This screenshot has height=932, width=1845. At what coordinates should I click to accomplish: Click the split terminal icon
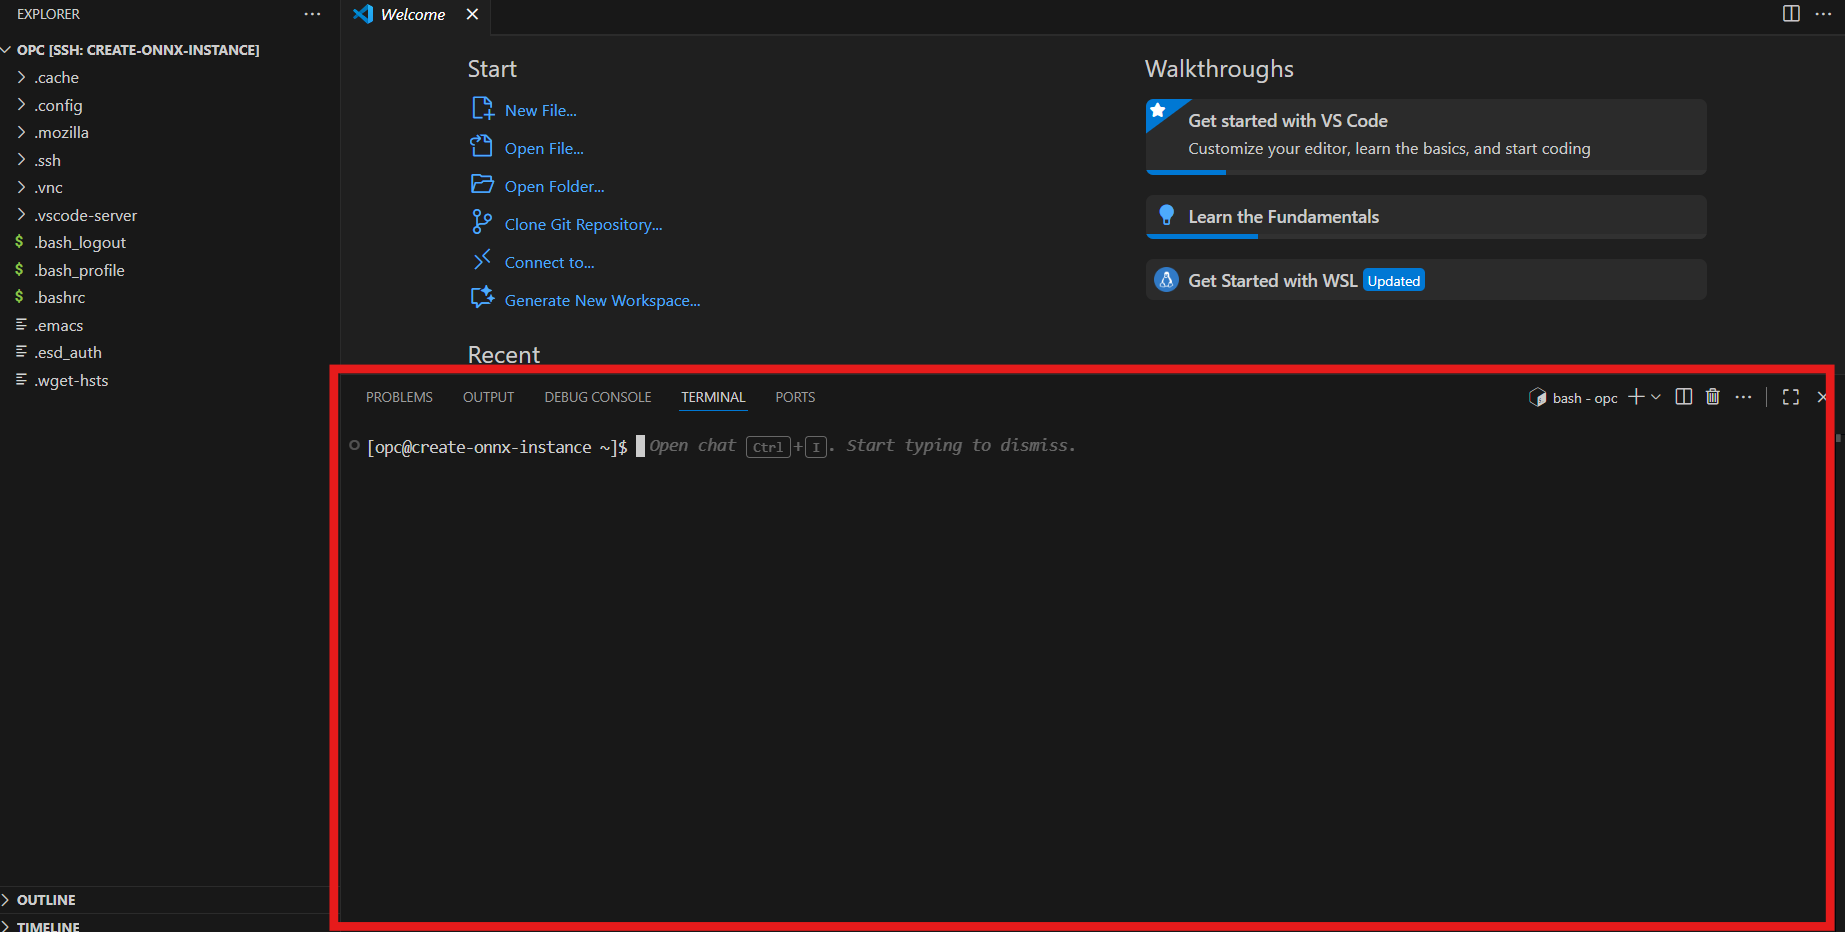click(1684, 397)
